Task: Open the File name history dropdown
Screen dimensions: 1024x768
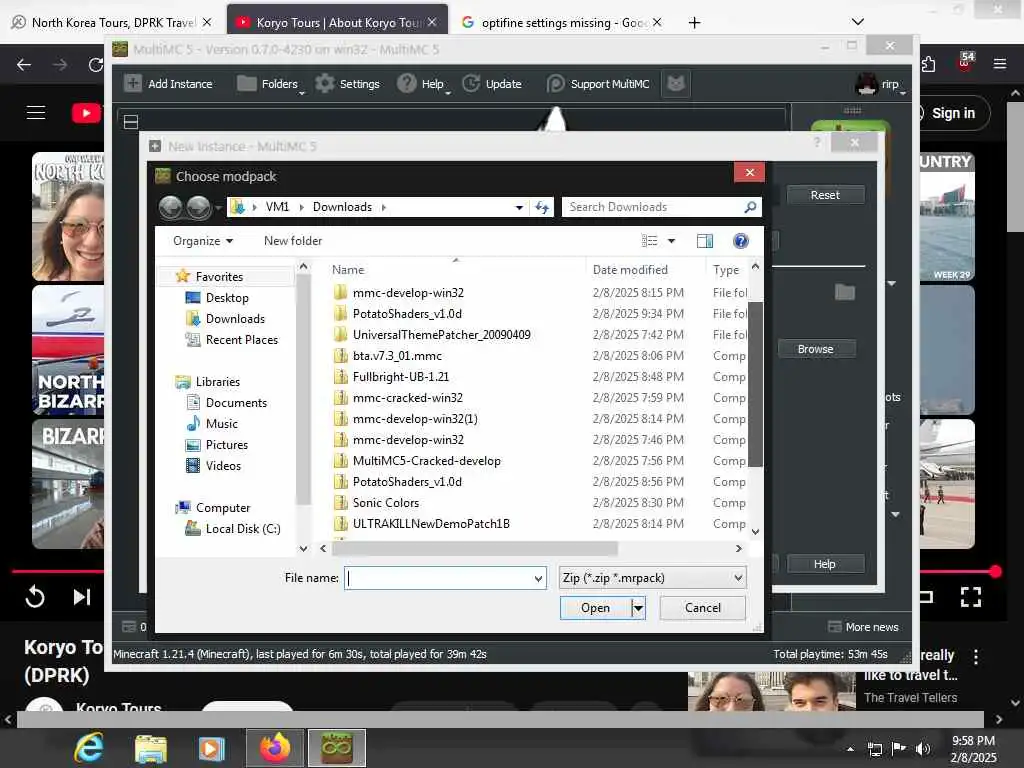Action: point(539,578)
